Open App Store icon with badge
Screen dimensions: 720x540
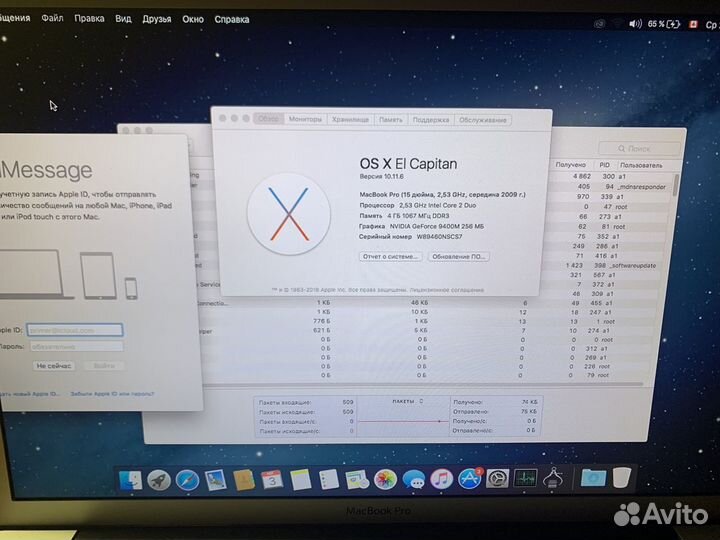470,479
